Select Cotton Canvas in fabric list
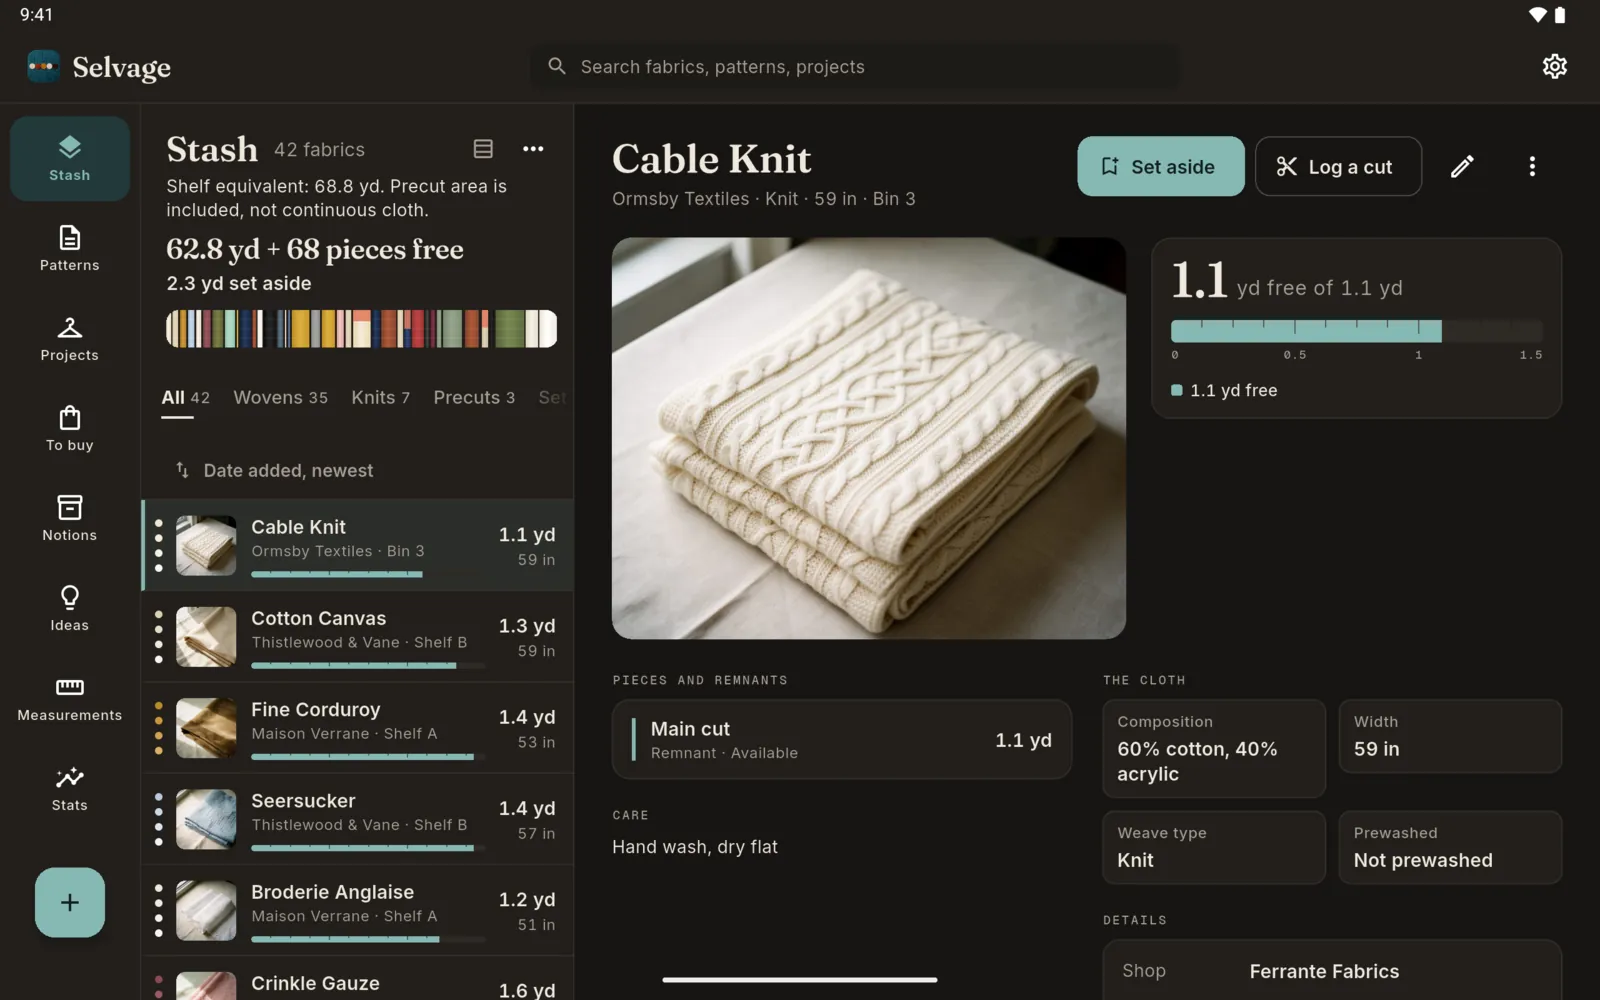Screen dimensions: 1600x1000 [x=357, y=636]
